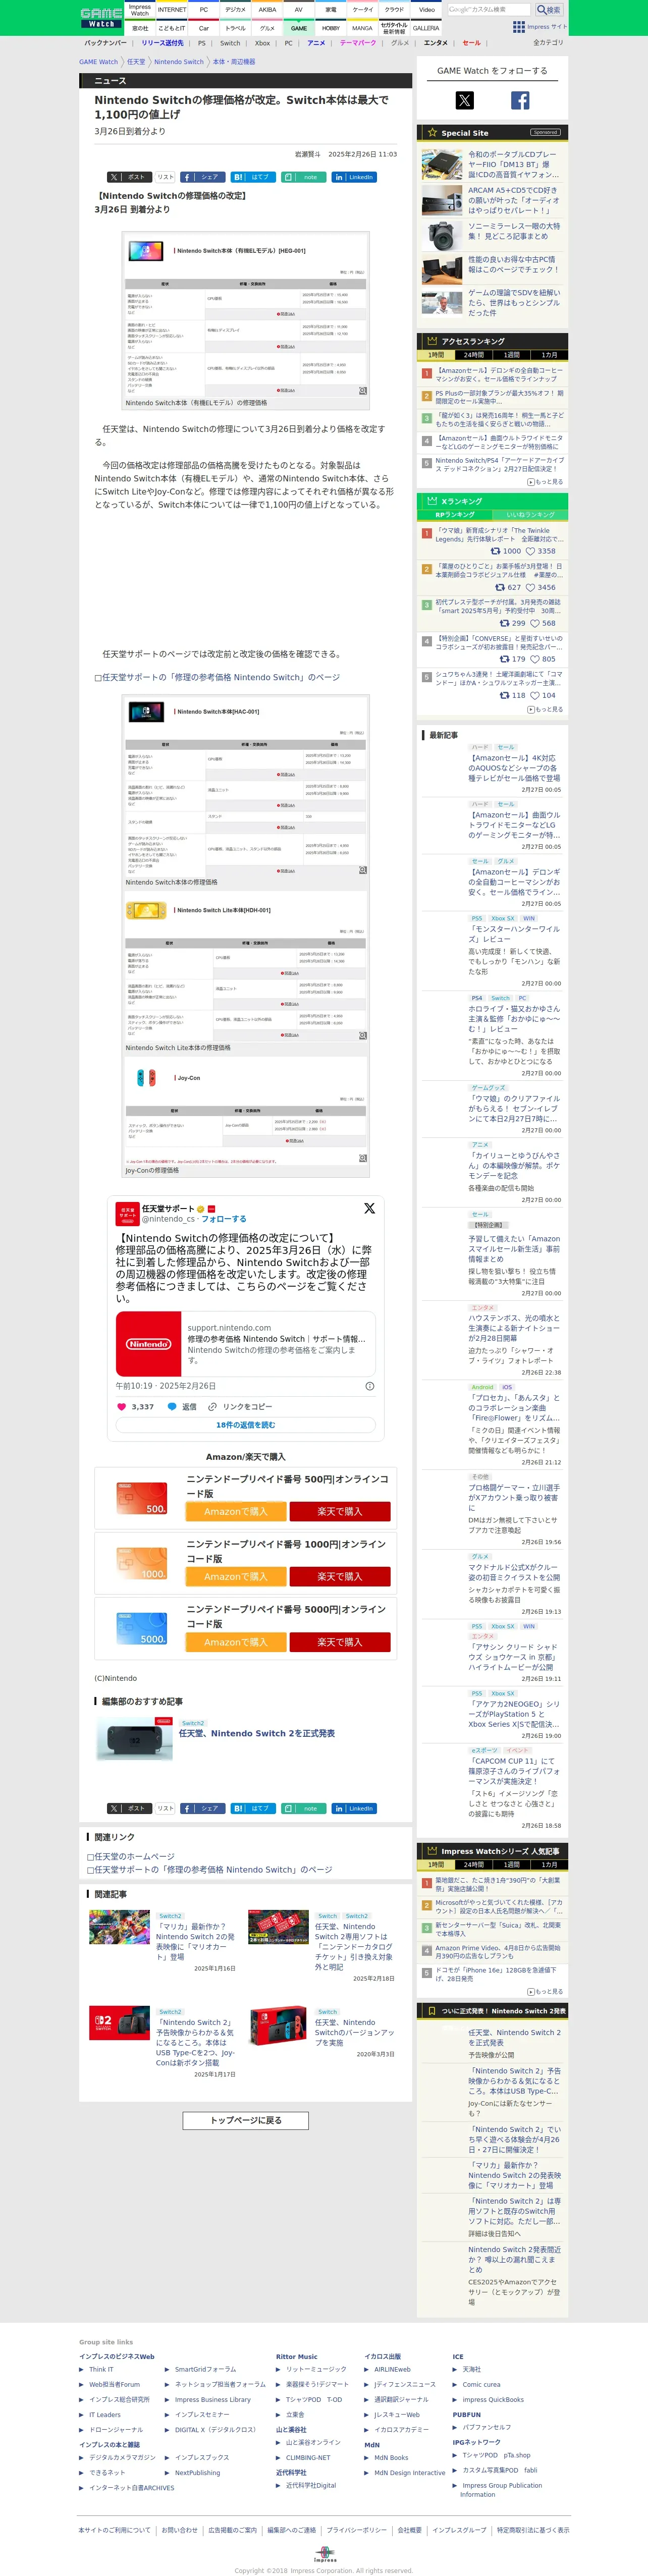The width and height of the screenshot is (648, 2576).
Task: Open X logo on embedded tweet
Action: (369, 1208)
